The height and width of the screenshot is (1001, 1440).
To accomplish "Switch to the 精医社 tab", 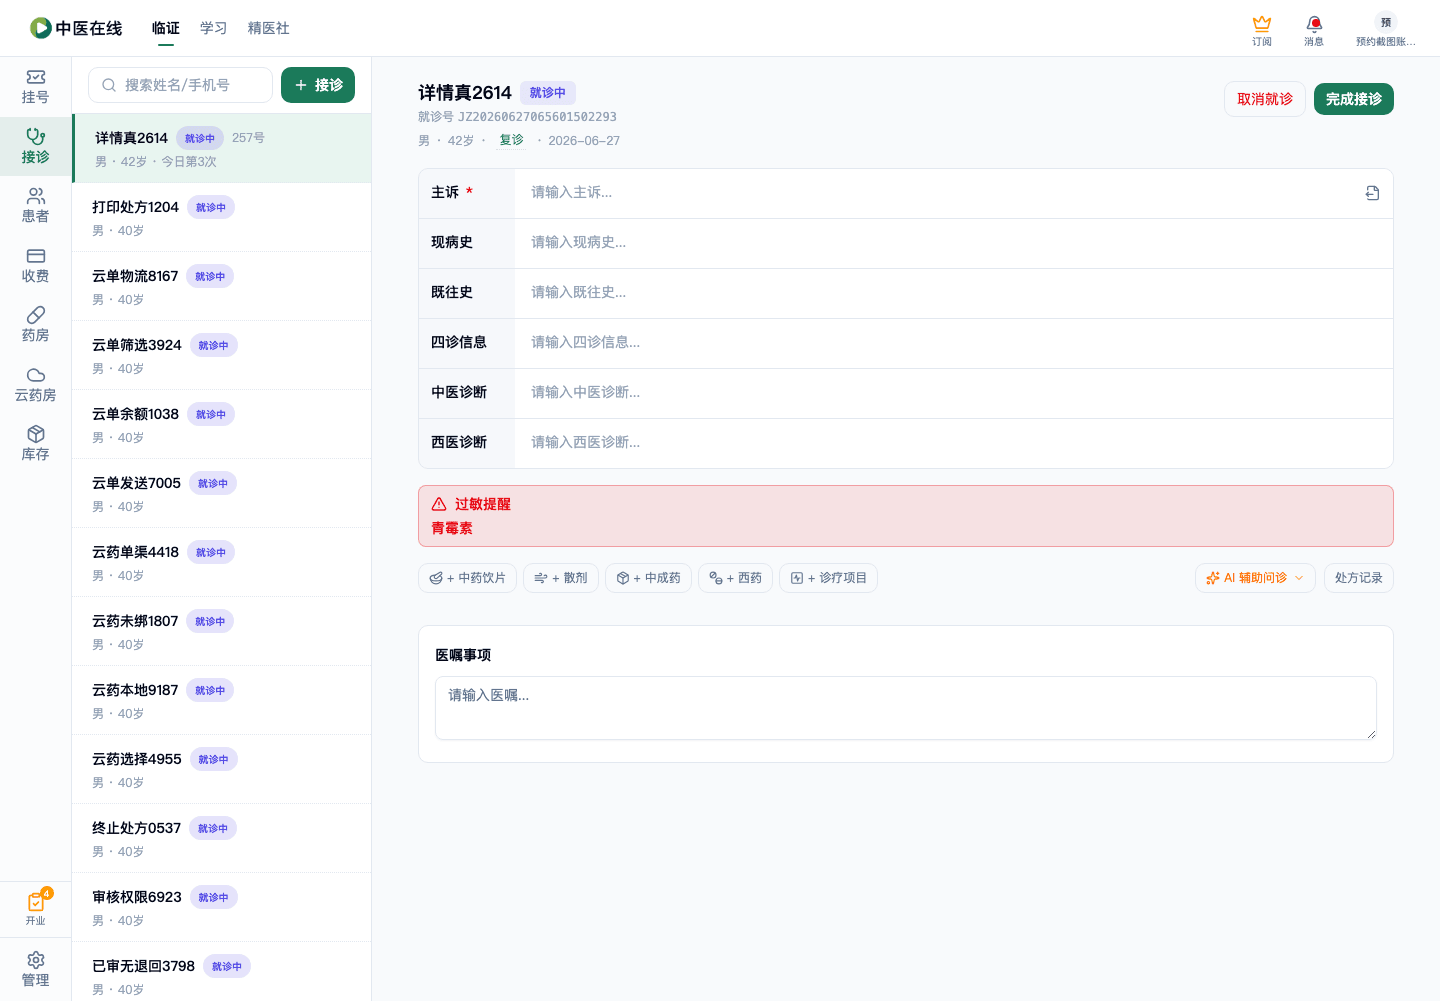I will 269,28.
